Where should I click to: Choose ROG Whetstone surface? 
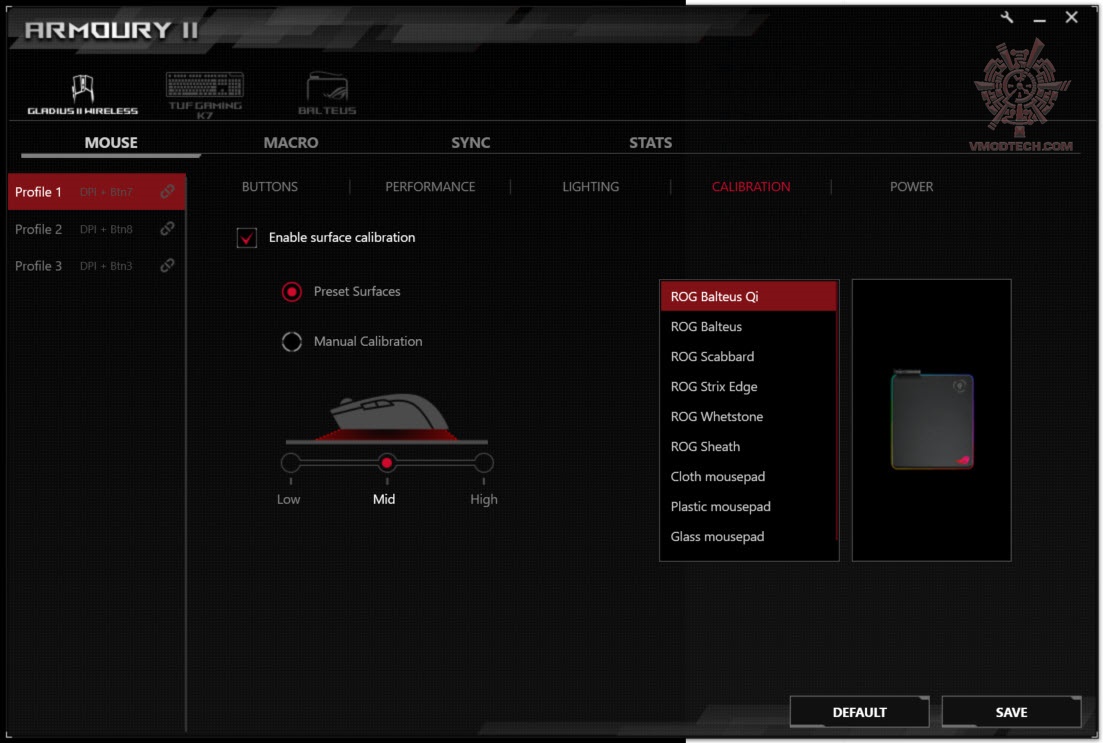point(748,417)
